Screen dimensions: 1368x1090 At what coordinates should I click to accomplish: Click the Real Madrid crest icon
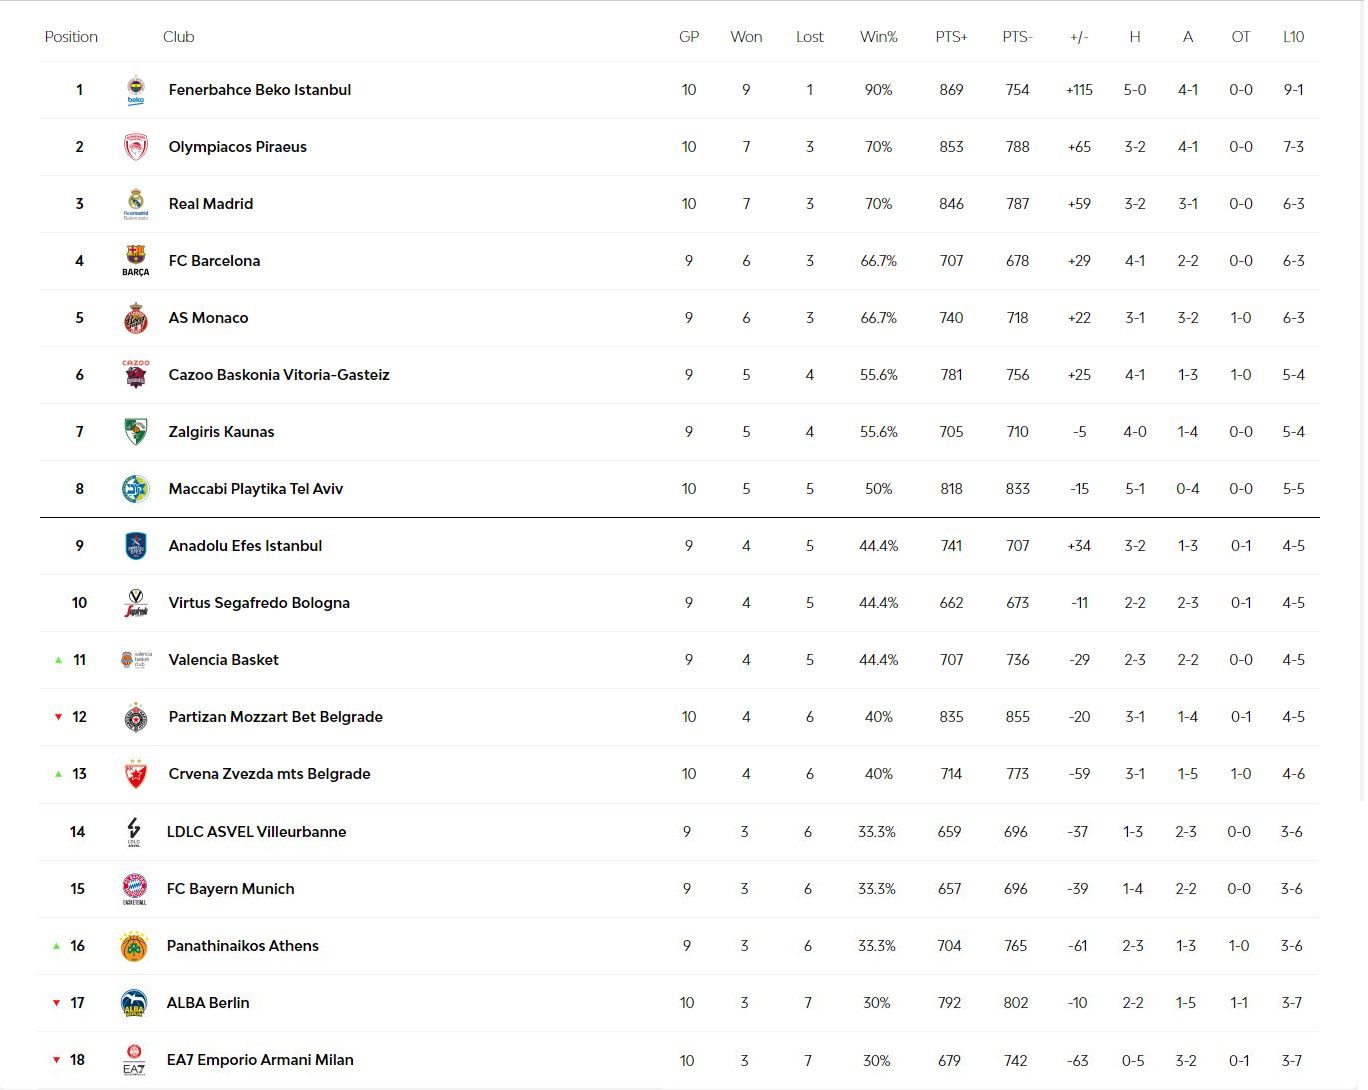click(x=135, y=204)
